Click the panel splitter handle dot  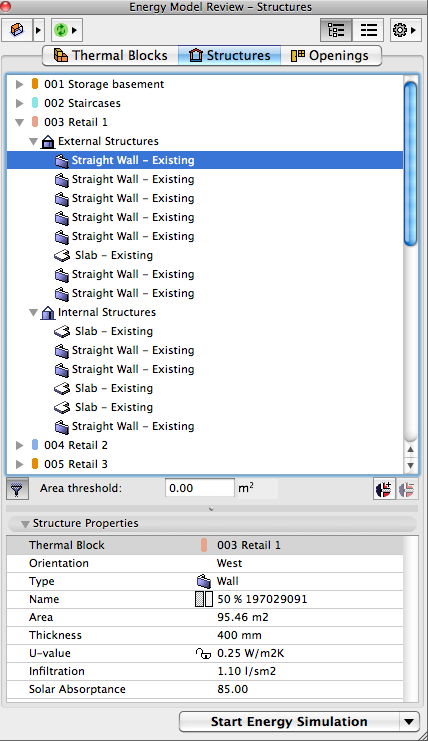click(x=211, y=509)
